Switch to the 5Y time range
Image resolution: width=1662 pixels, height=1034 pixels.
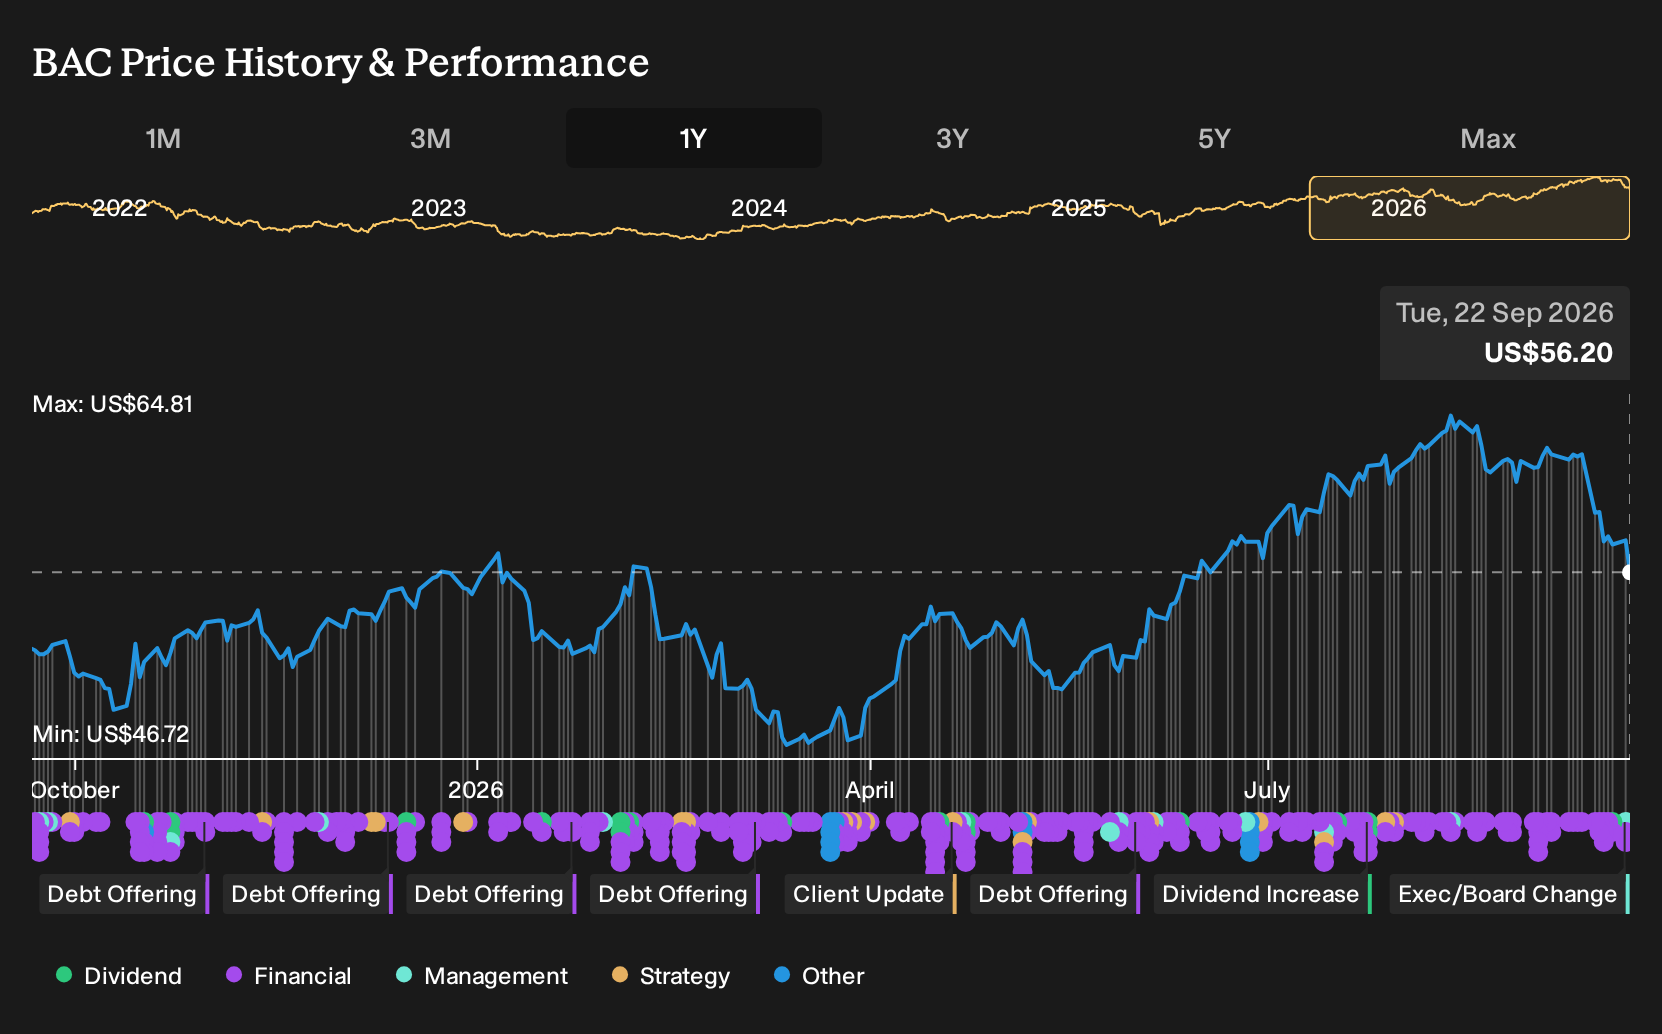1214,138
